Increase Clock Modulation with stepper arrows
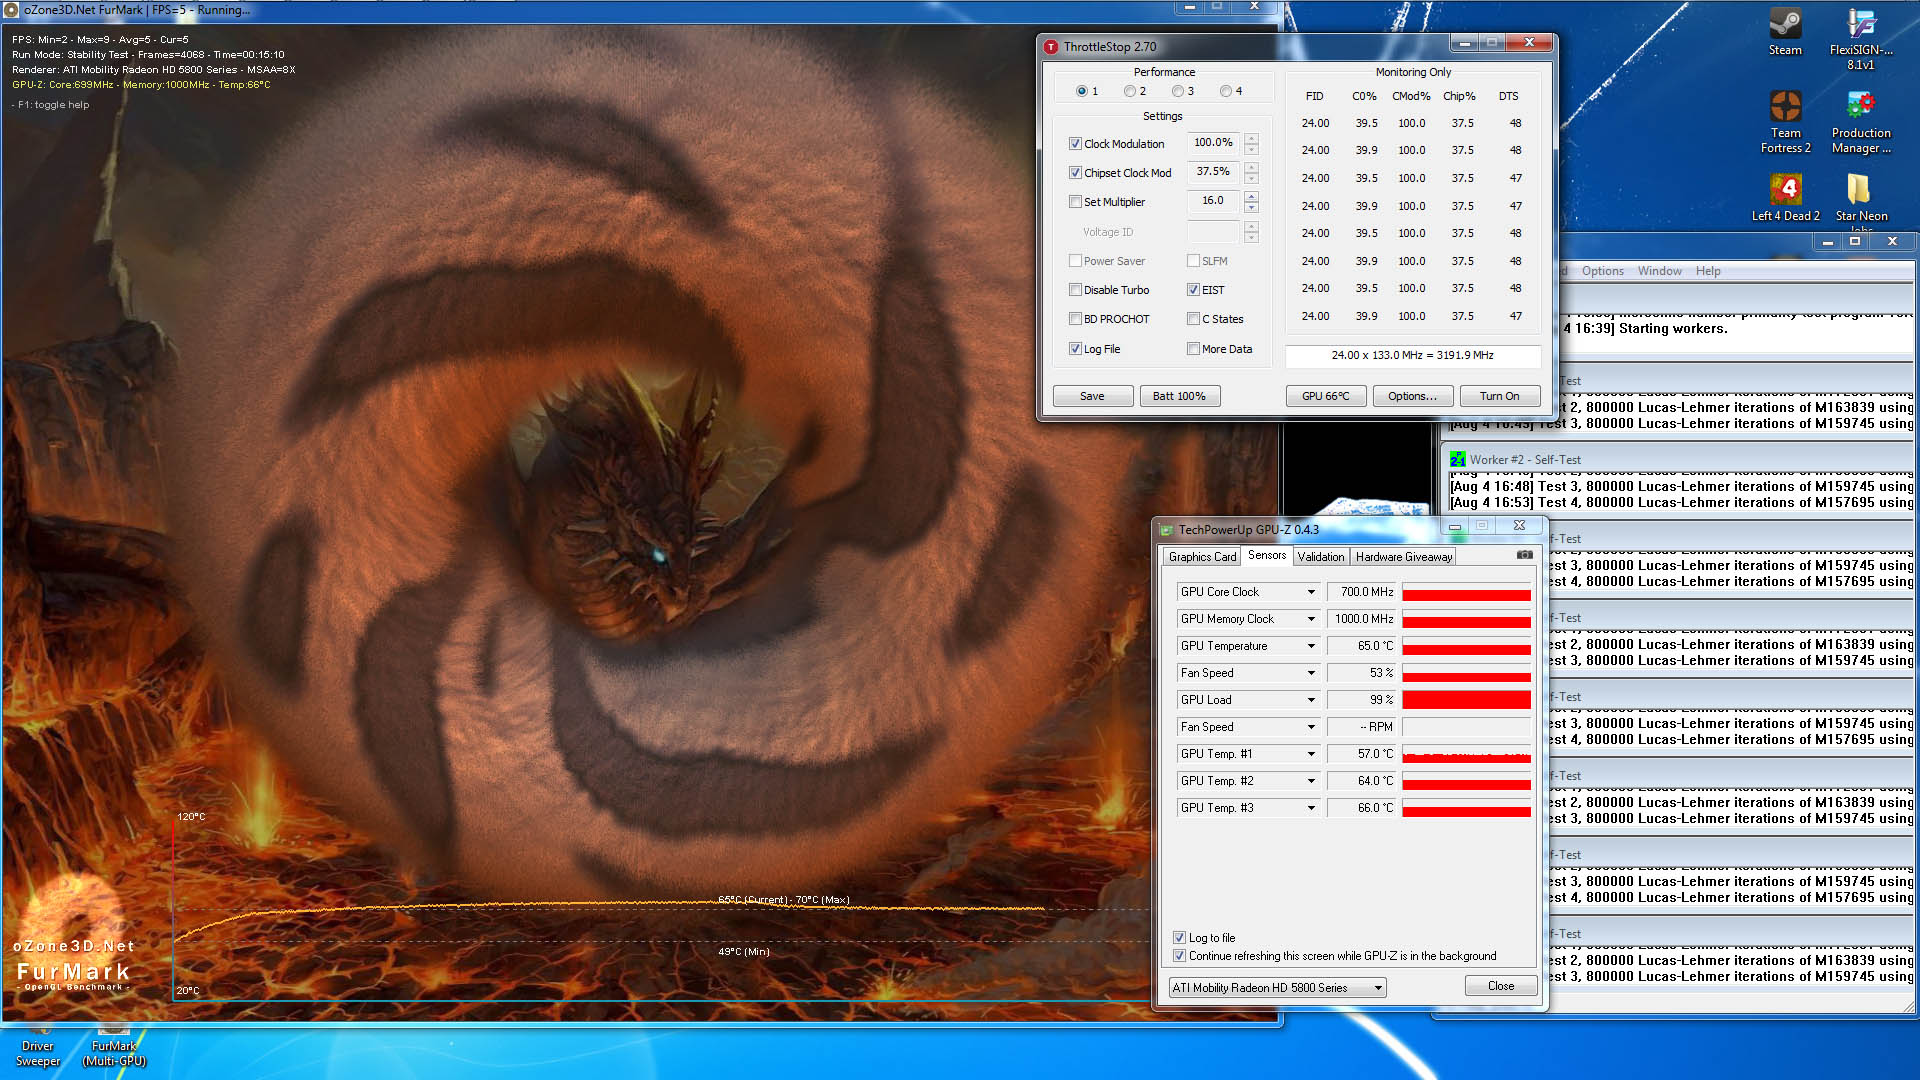Image resolution: width=1920 pixels, height=1080 pixels. (1251, 138)
